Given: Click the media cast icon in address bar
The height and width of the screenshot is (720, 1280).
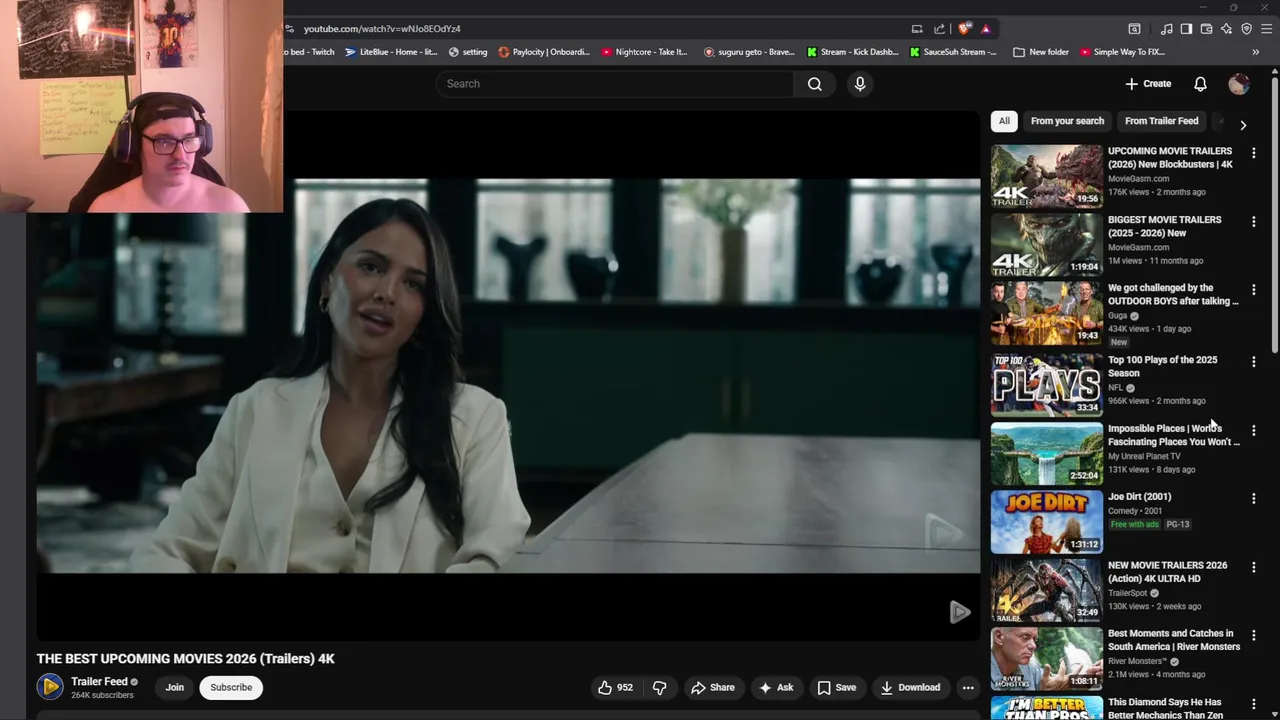Looking at the screenshot, I should tap(917, 29).
